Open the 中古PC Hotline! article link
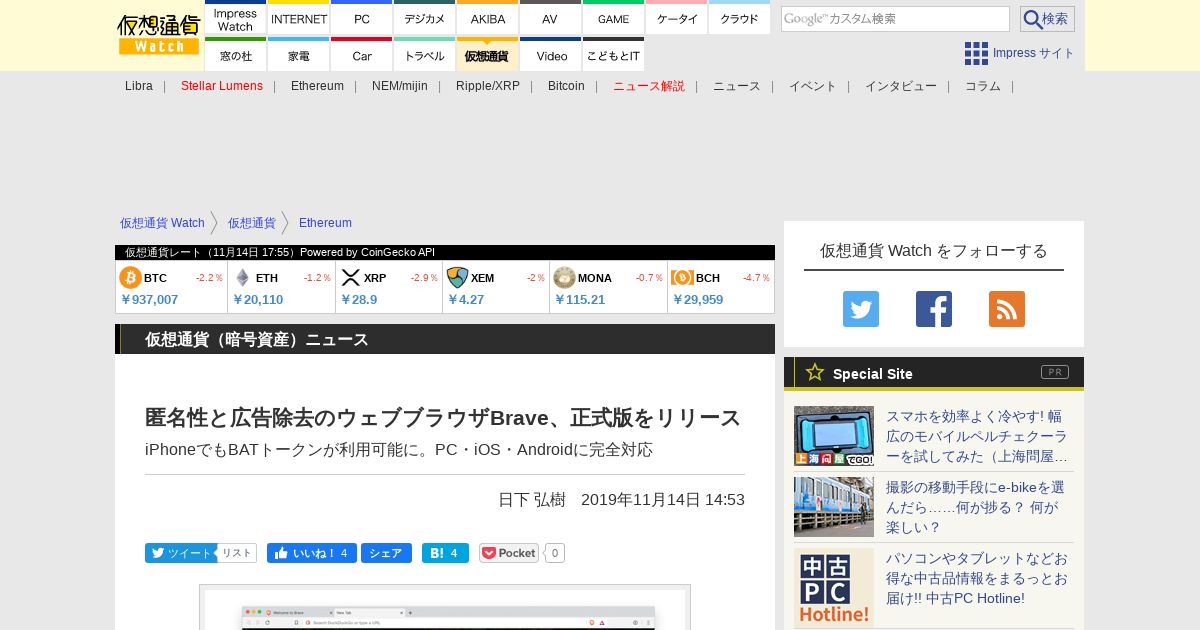This screenshot has width=1200, height=630. (x=977, y=578)
